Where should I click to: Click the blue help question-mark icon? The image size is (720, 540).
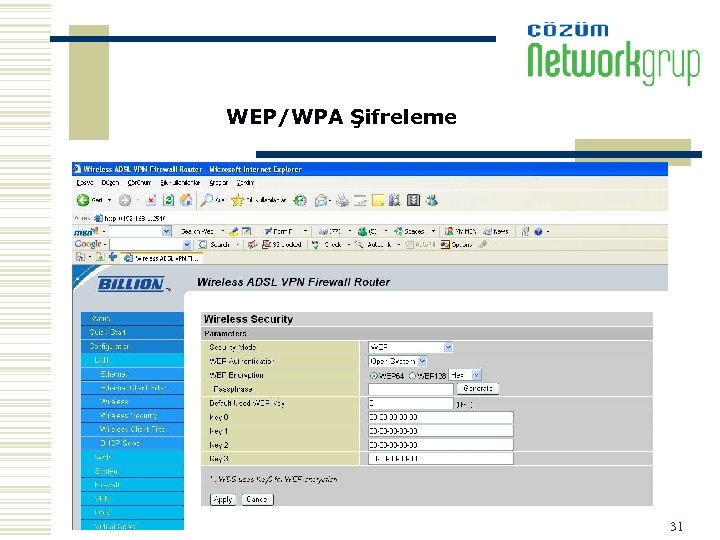(x=538, y=231)
